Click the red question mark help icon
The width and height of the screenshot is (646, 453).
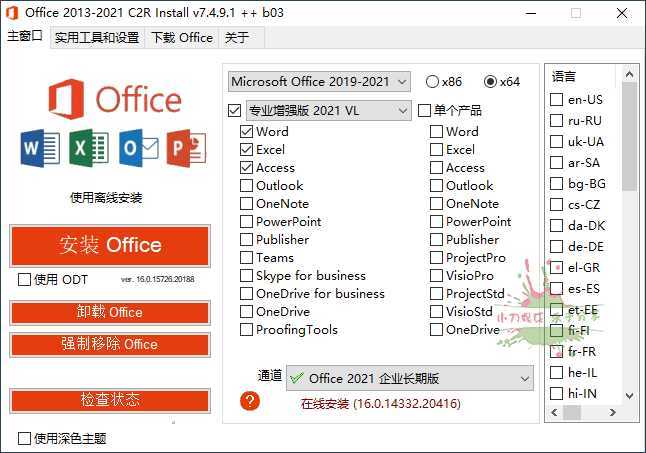[250, 401]
